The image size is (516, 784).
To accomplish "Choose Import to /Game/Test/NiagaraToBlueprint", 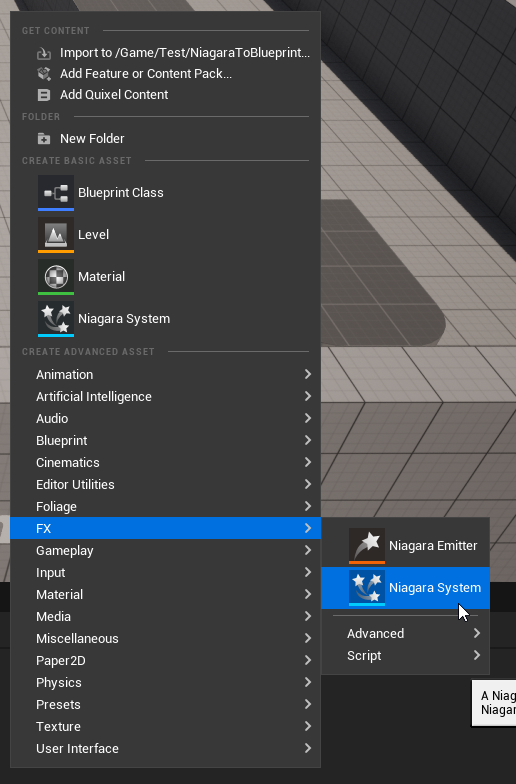I will [x=165, y=53].
